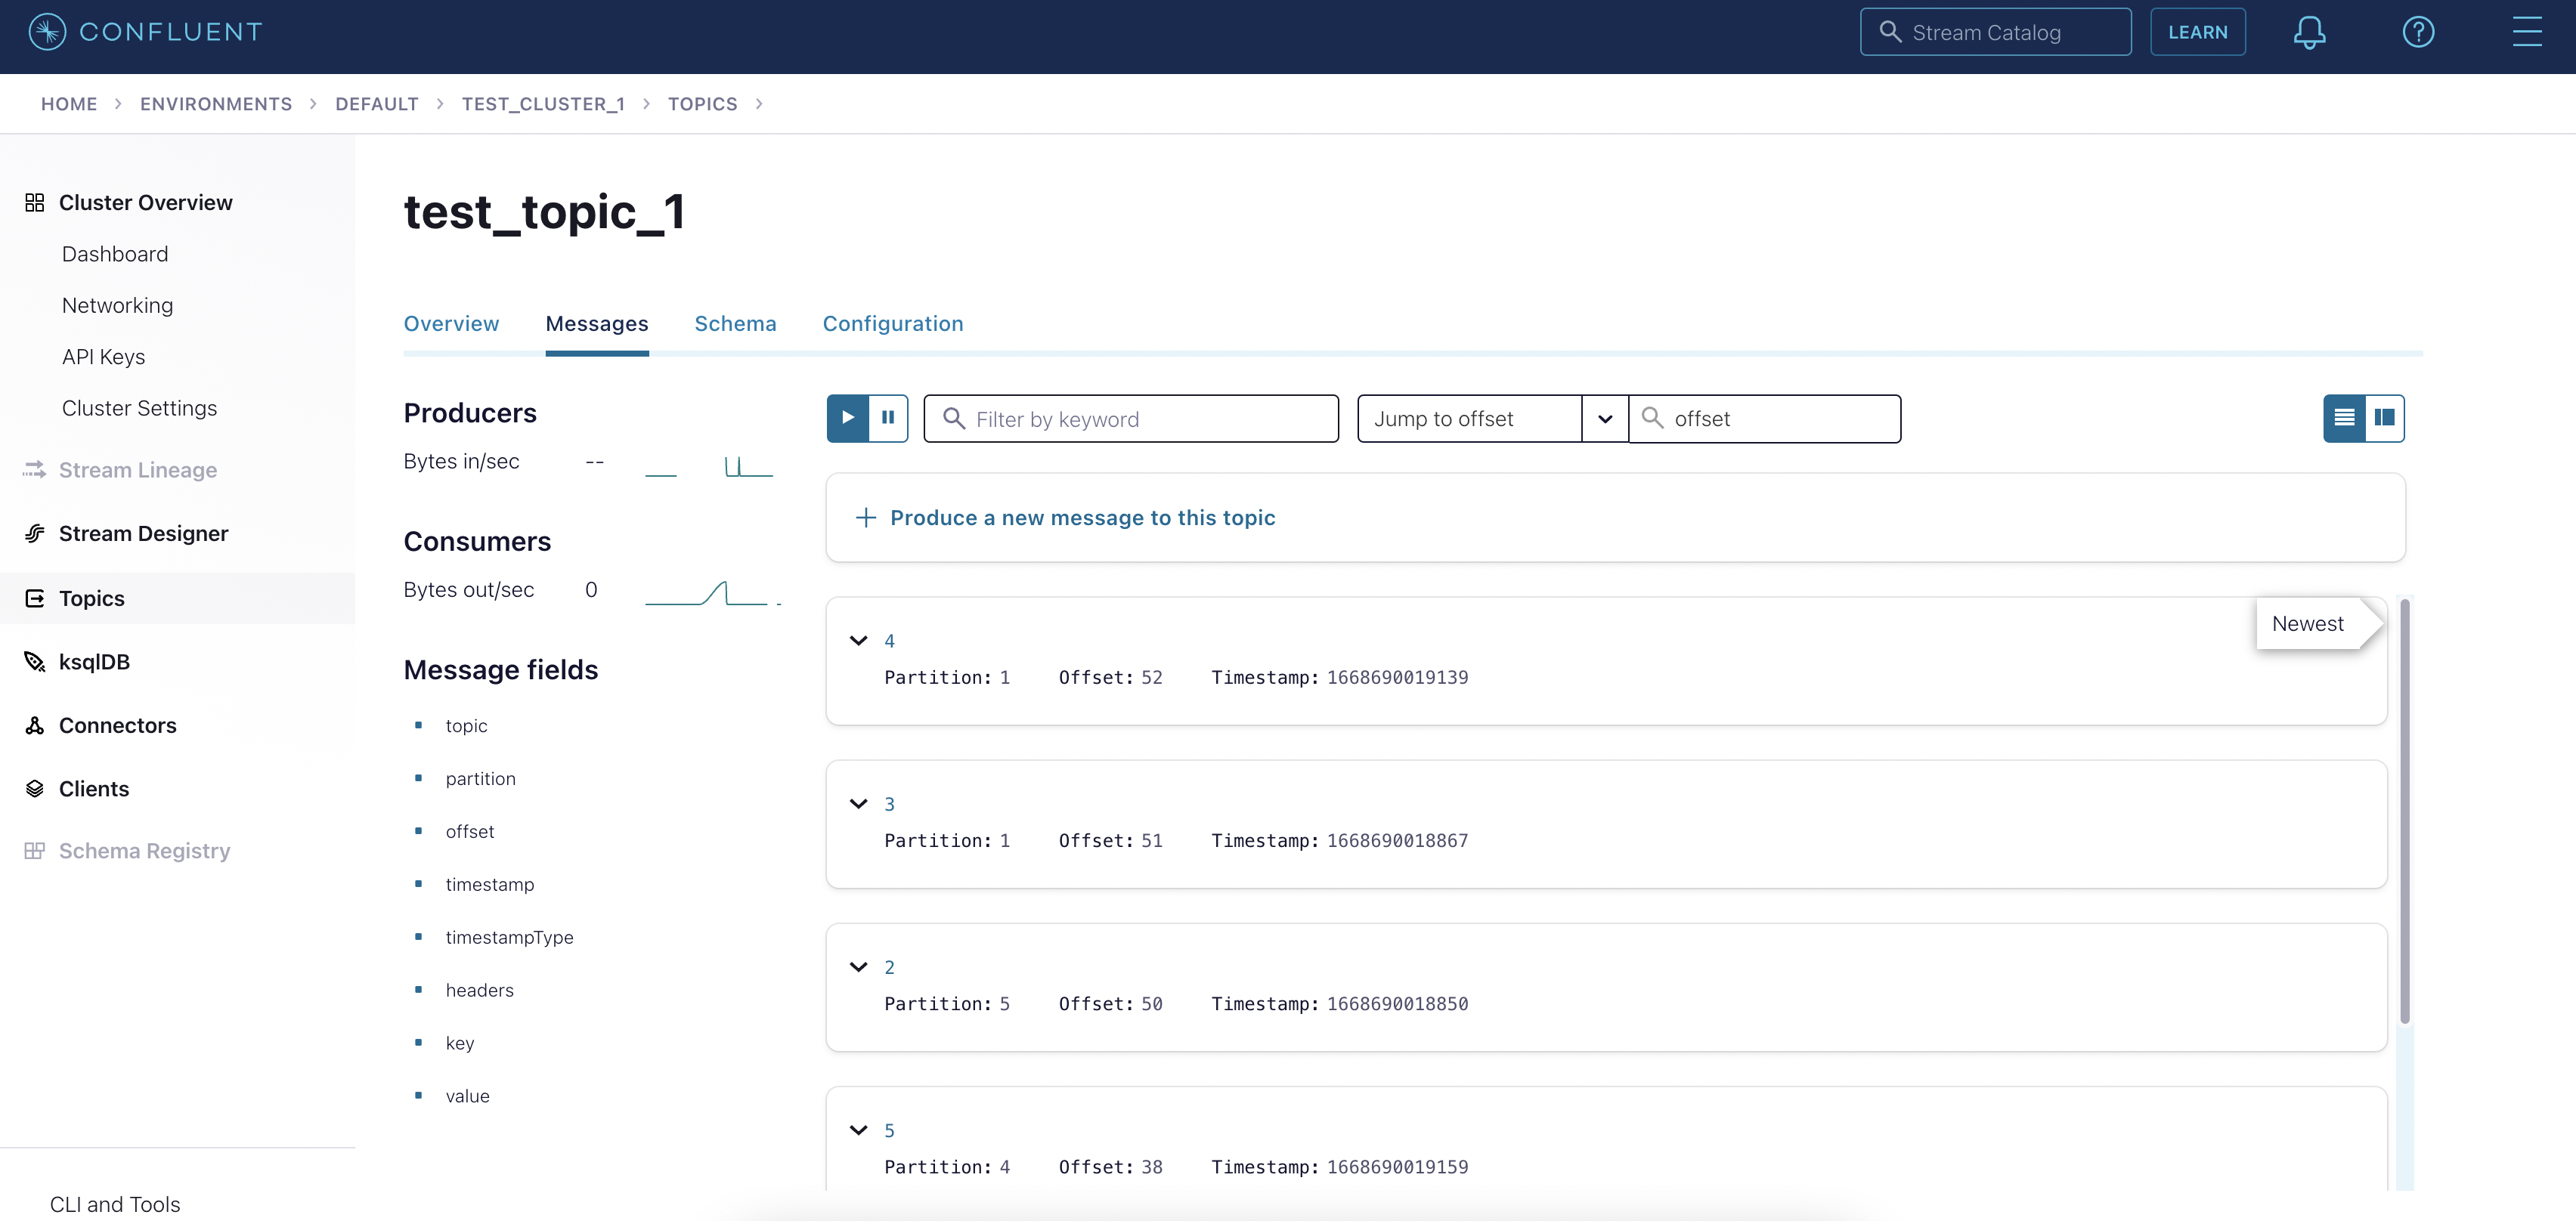Expand message 4 details

tap(858, 640)
